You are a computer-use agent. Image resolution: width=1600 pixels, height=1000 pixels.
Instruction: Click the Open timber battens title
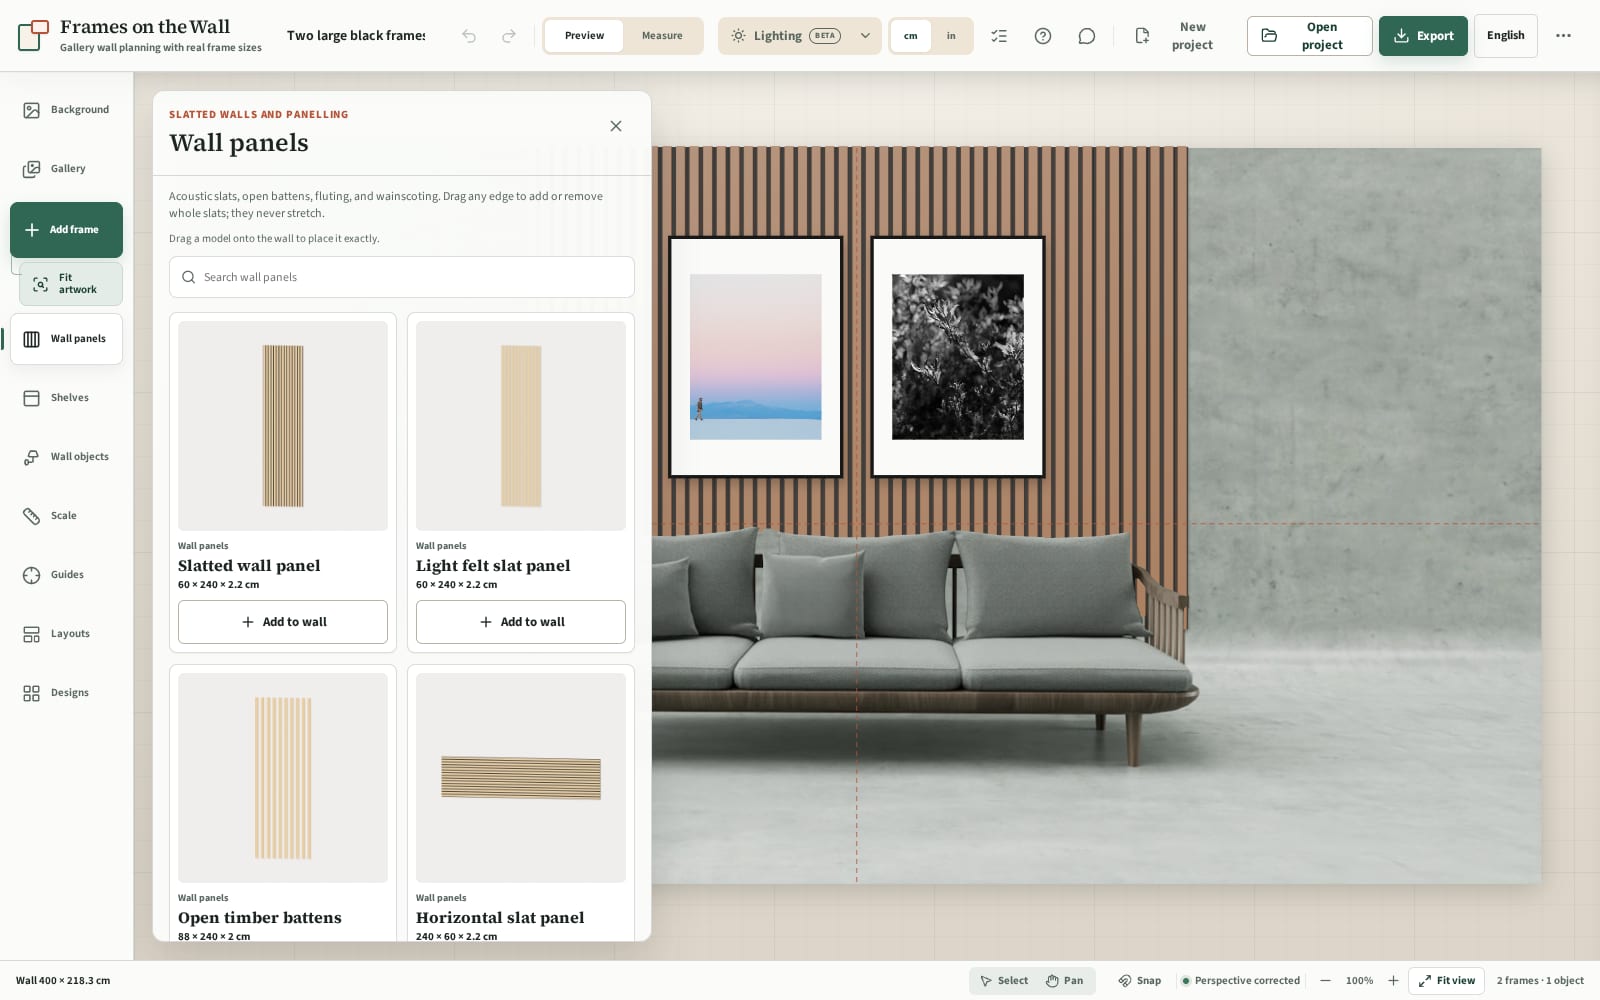[260, 918]
